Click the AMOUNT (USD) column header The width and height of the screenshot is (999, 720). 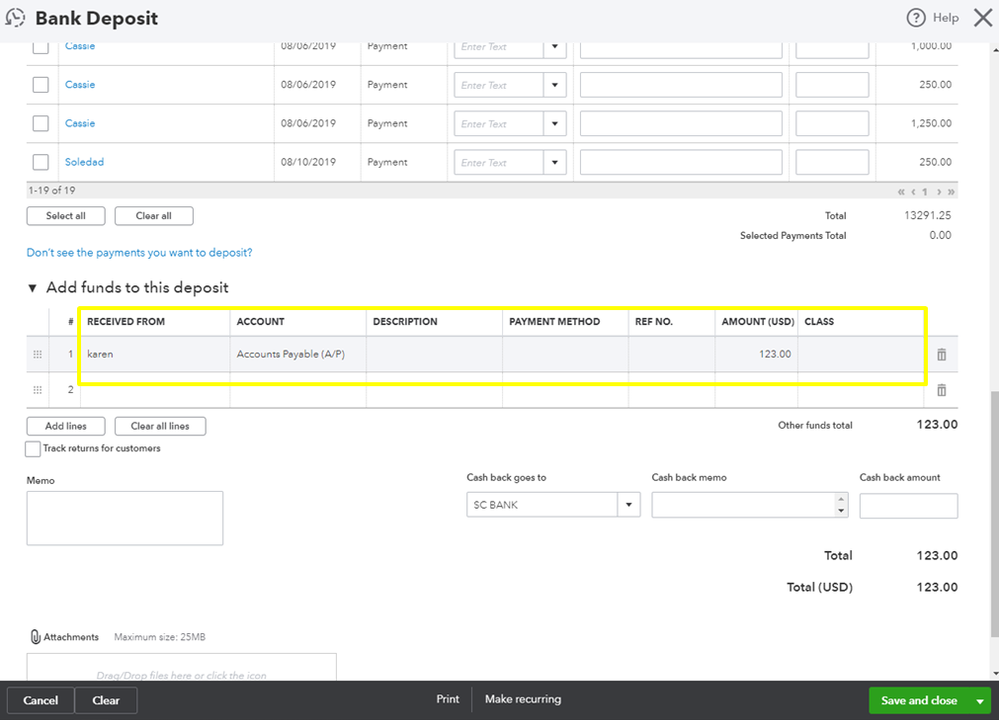[x=758, y=322]
